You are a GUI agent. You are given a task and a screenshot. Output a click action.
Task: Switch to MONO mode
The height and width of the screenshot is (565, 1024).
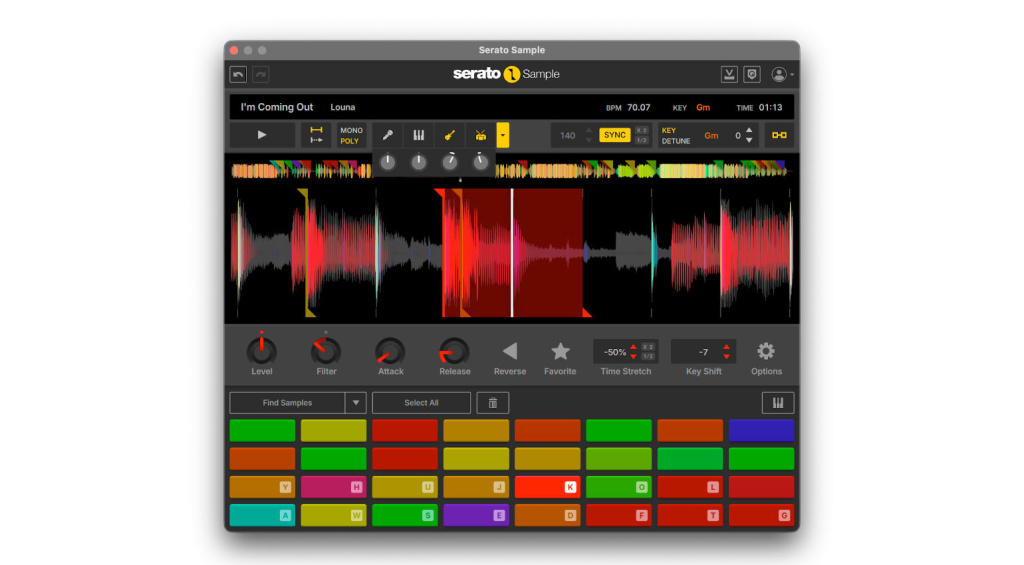(x=351, y=131)
